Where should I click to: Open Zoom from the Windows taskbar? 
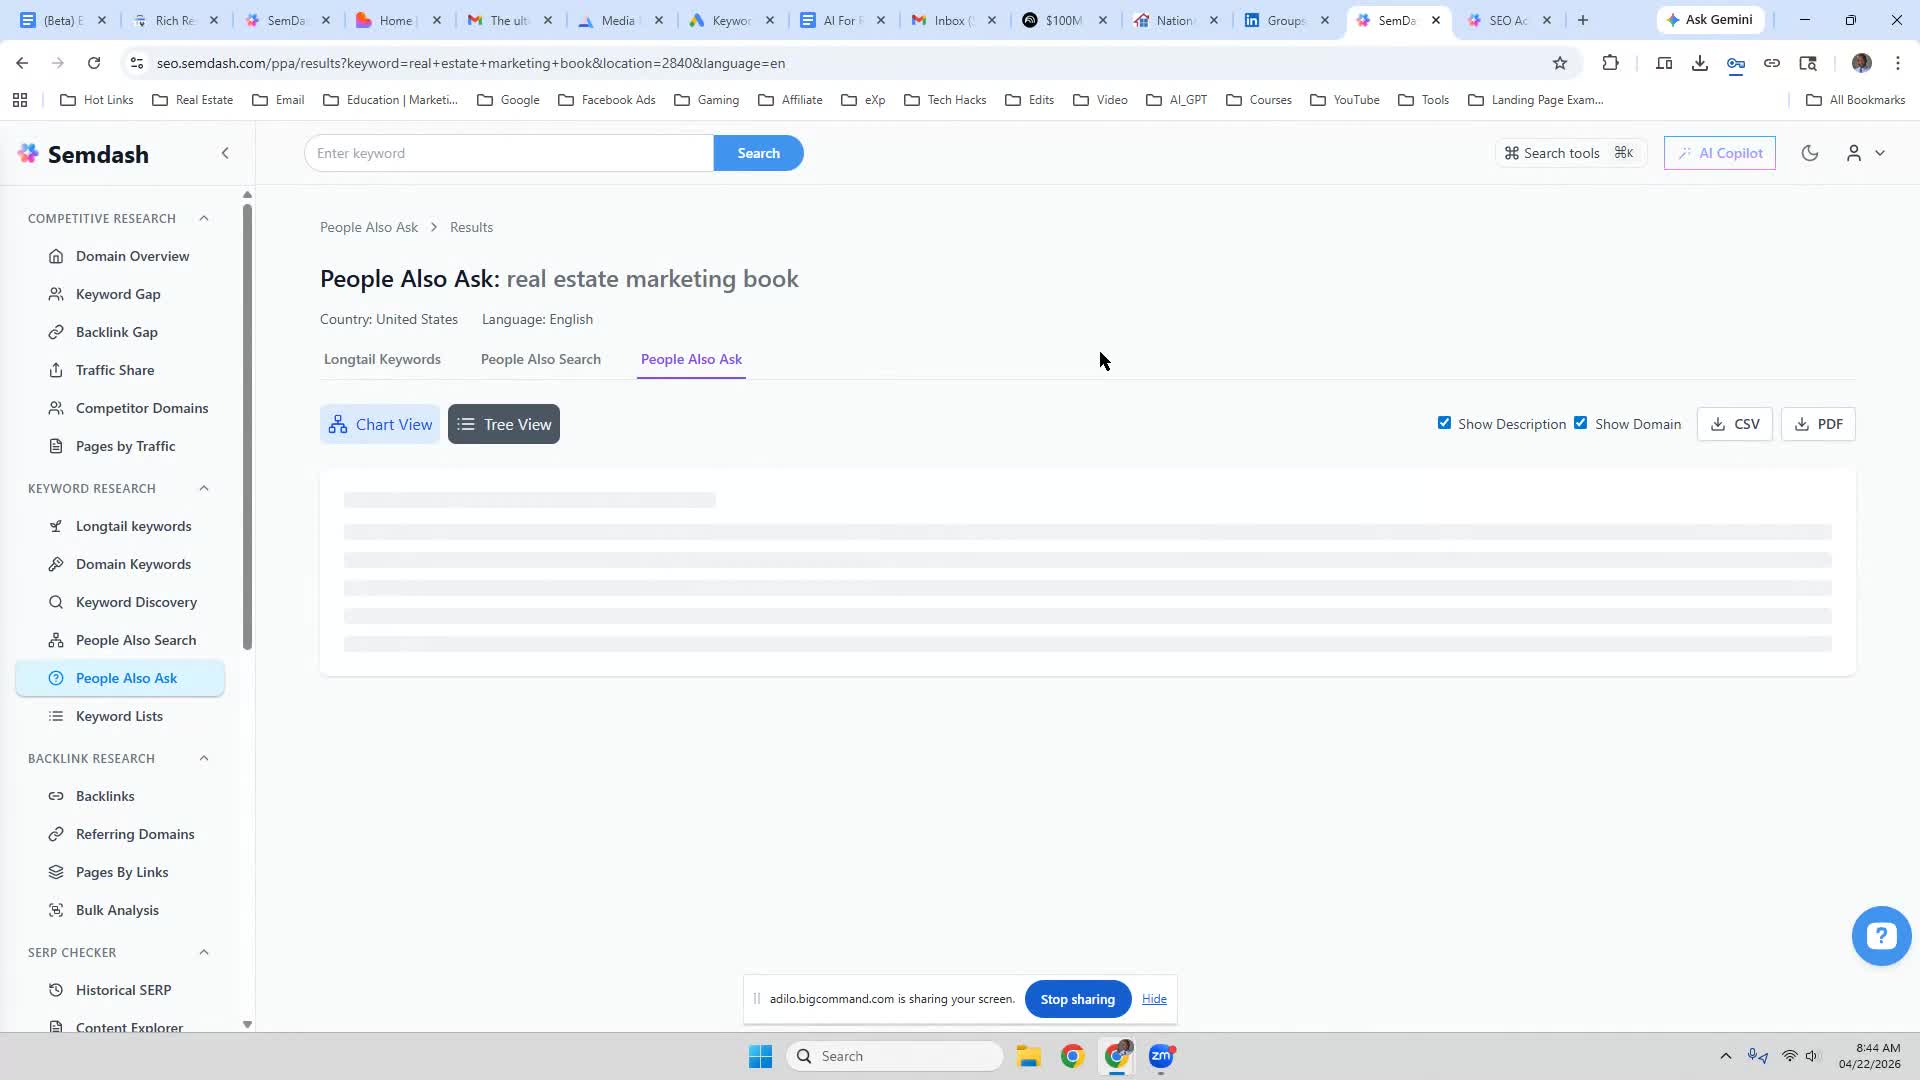[x=1161, y=1056]
